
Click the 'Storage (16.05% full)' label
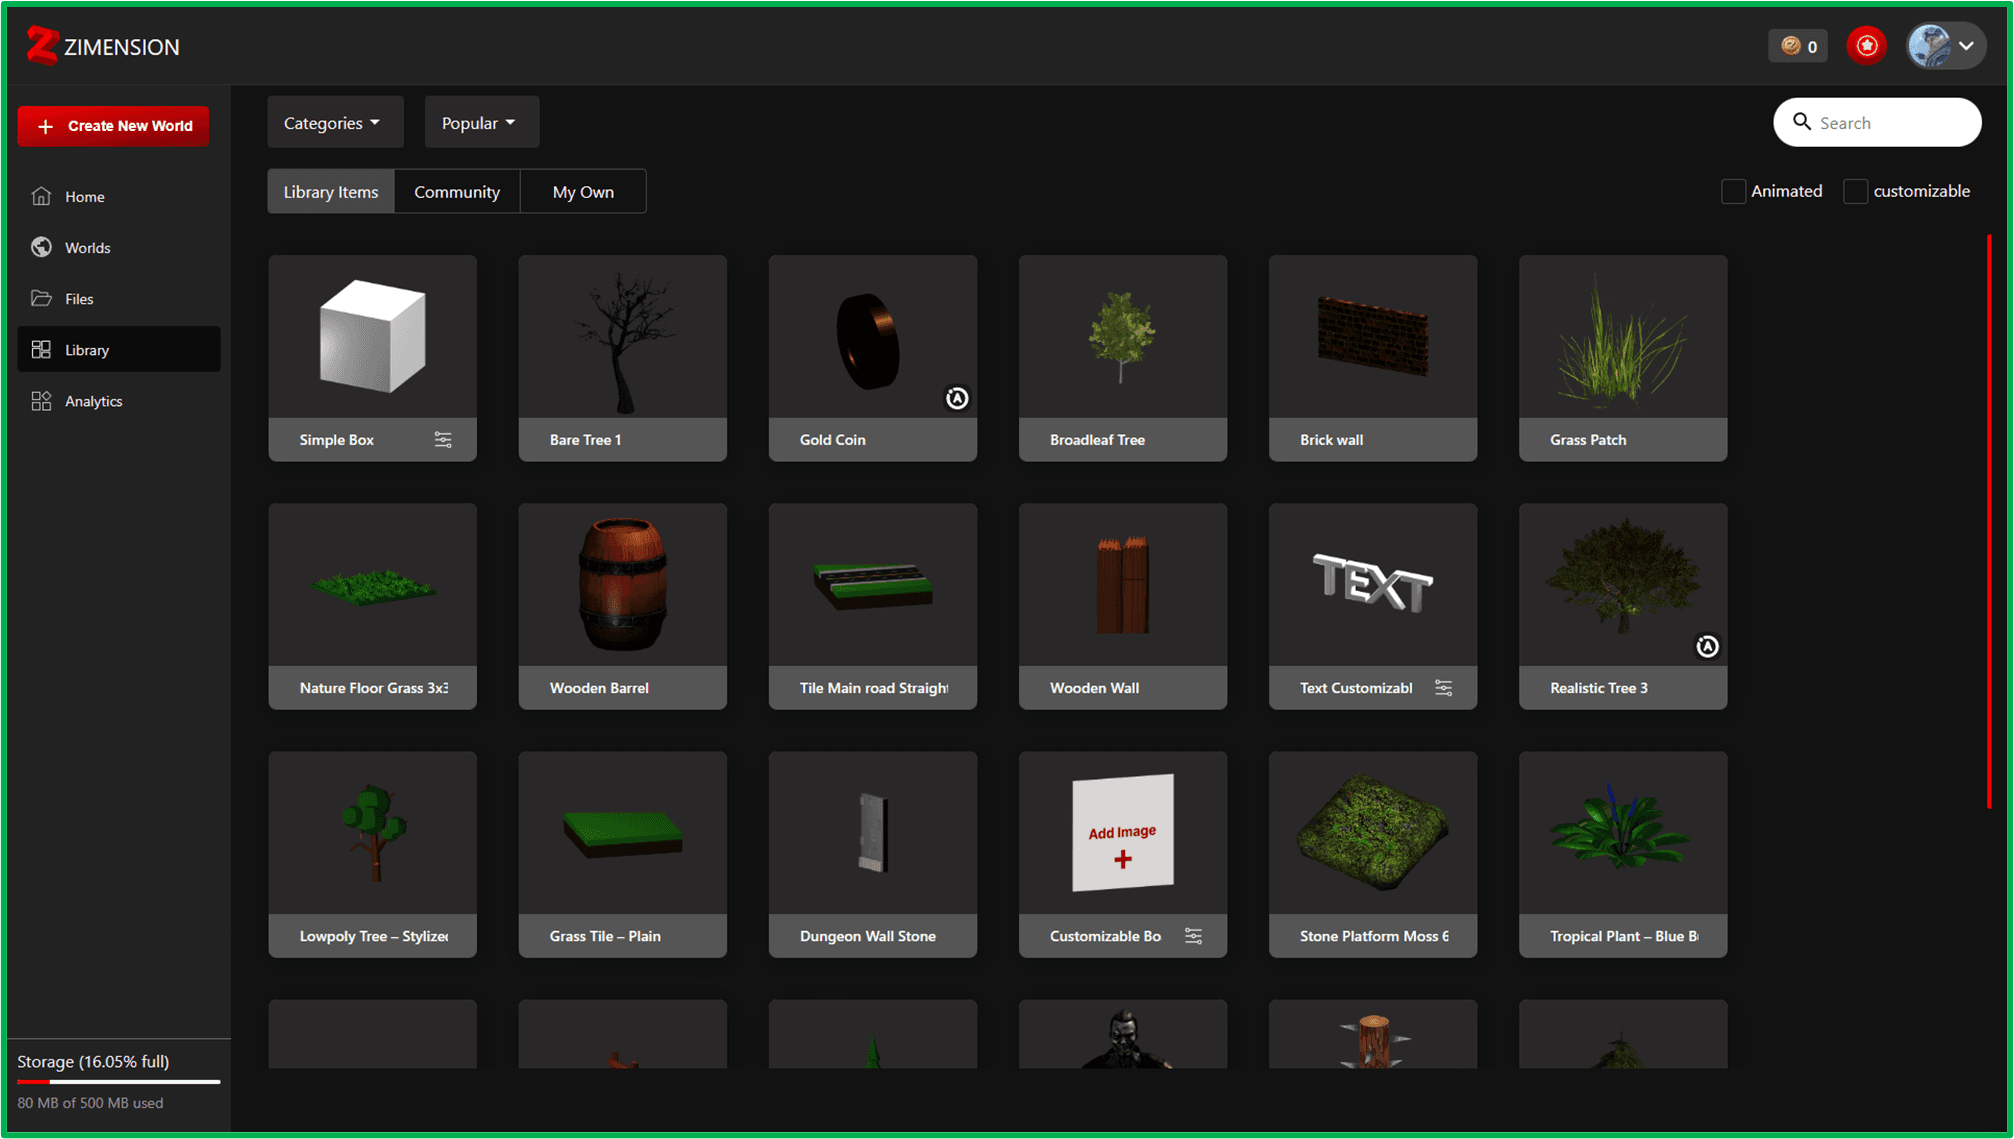coord(93,1061)
